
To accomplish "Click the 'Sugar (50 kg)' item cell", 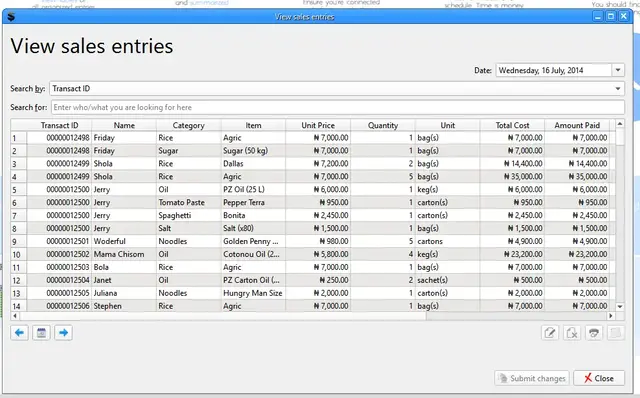I will point(253,151).
